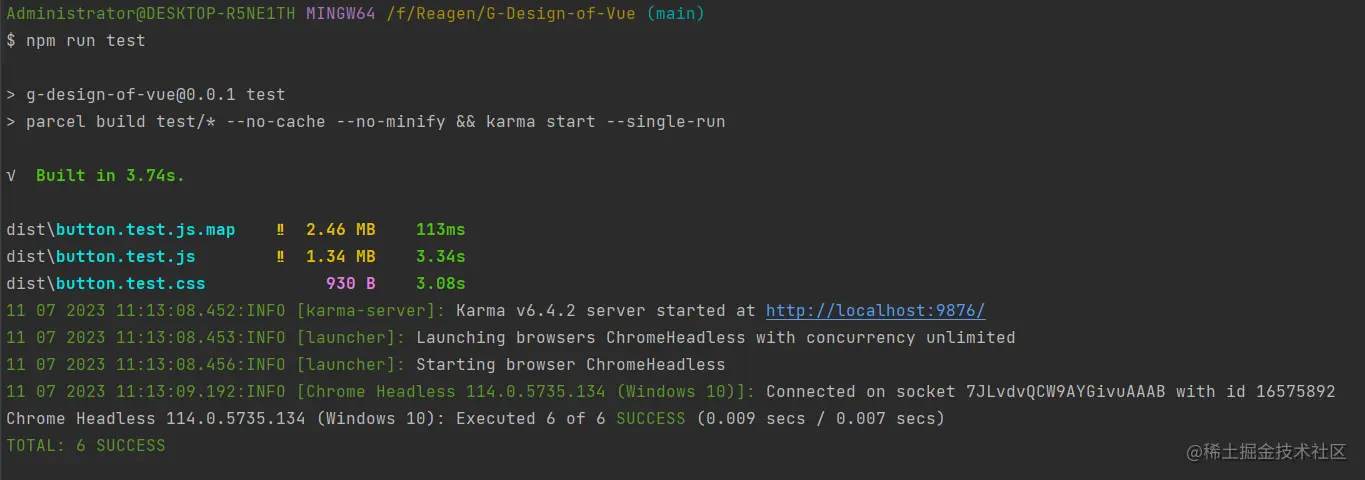
Task: Click the '1.34 MB' size value
Action: (341, 257)
